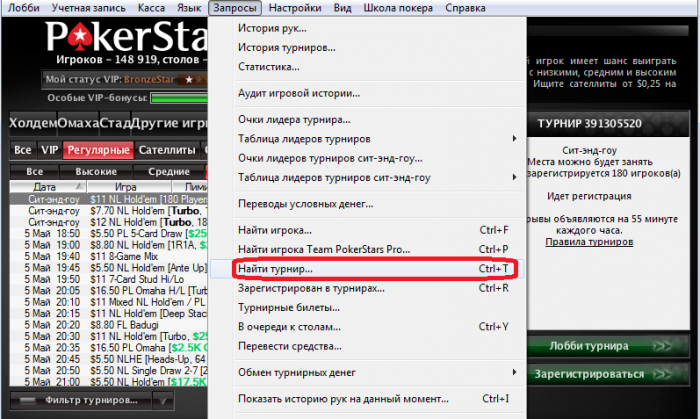Expand Обмен турнирных денег submenu
This screenshot has width=700, height=419.
(x=367, y=373)
